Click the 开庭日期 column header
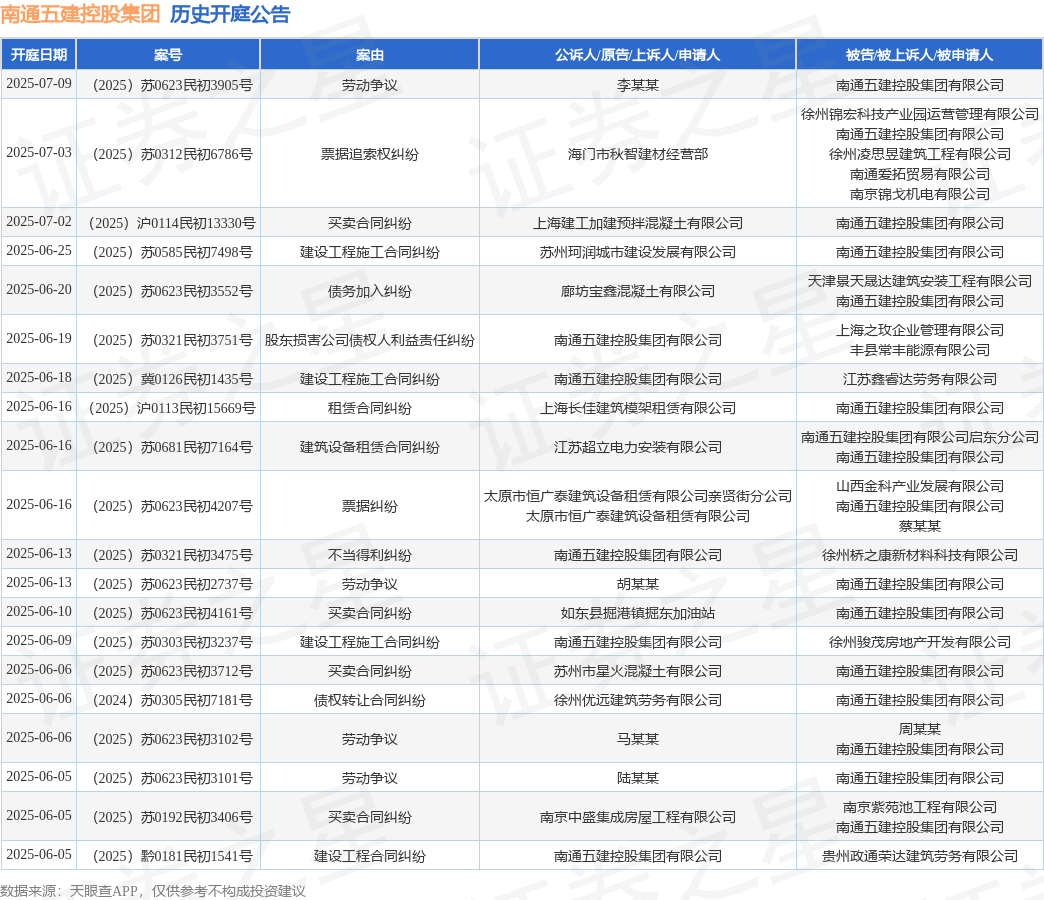This screenshot has width=1044, height=900. click(x=39, y=55)
